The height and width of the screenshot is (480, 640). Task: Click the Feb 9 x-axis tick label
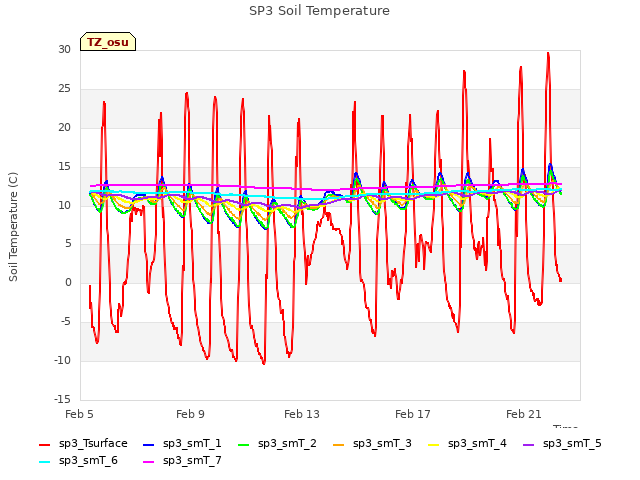coord(190,414)
